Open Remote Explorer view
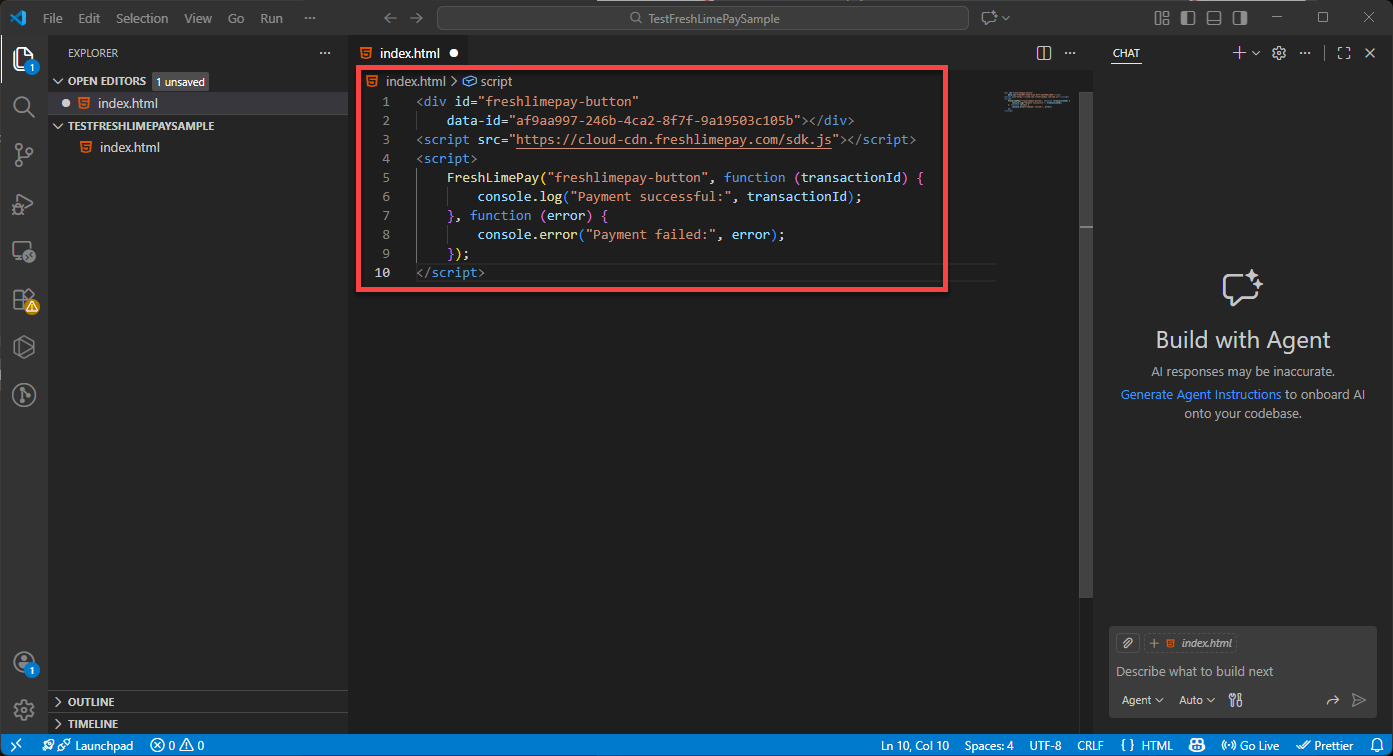This screenshot has width=1393, height=756. pos(24,251)
